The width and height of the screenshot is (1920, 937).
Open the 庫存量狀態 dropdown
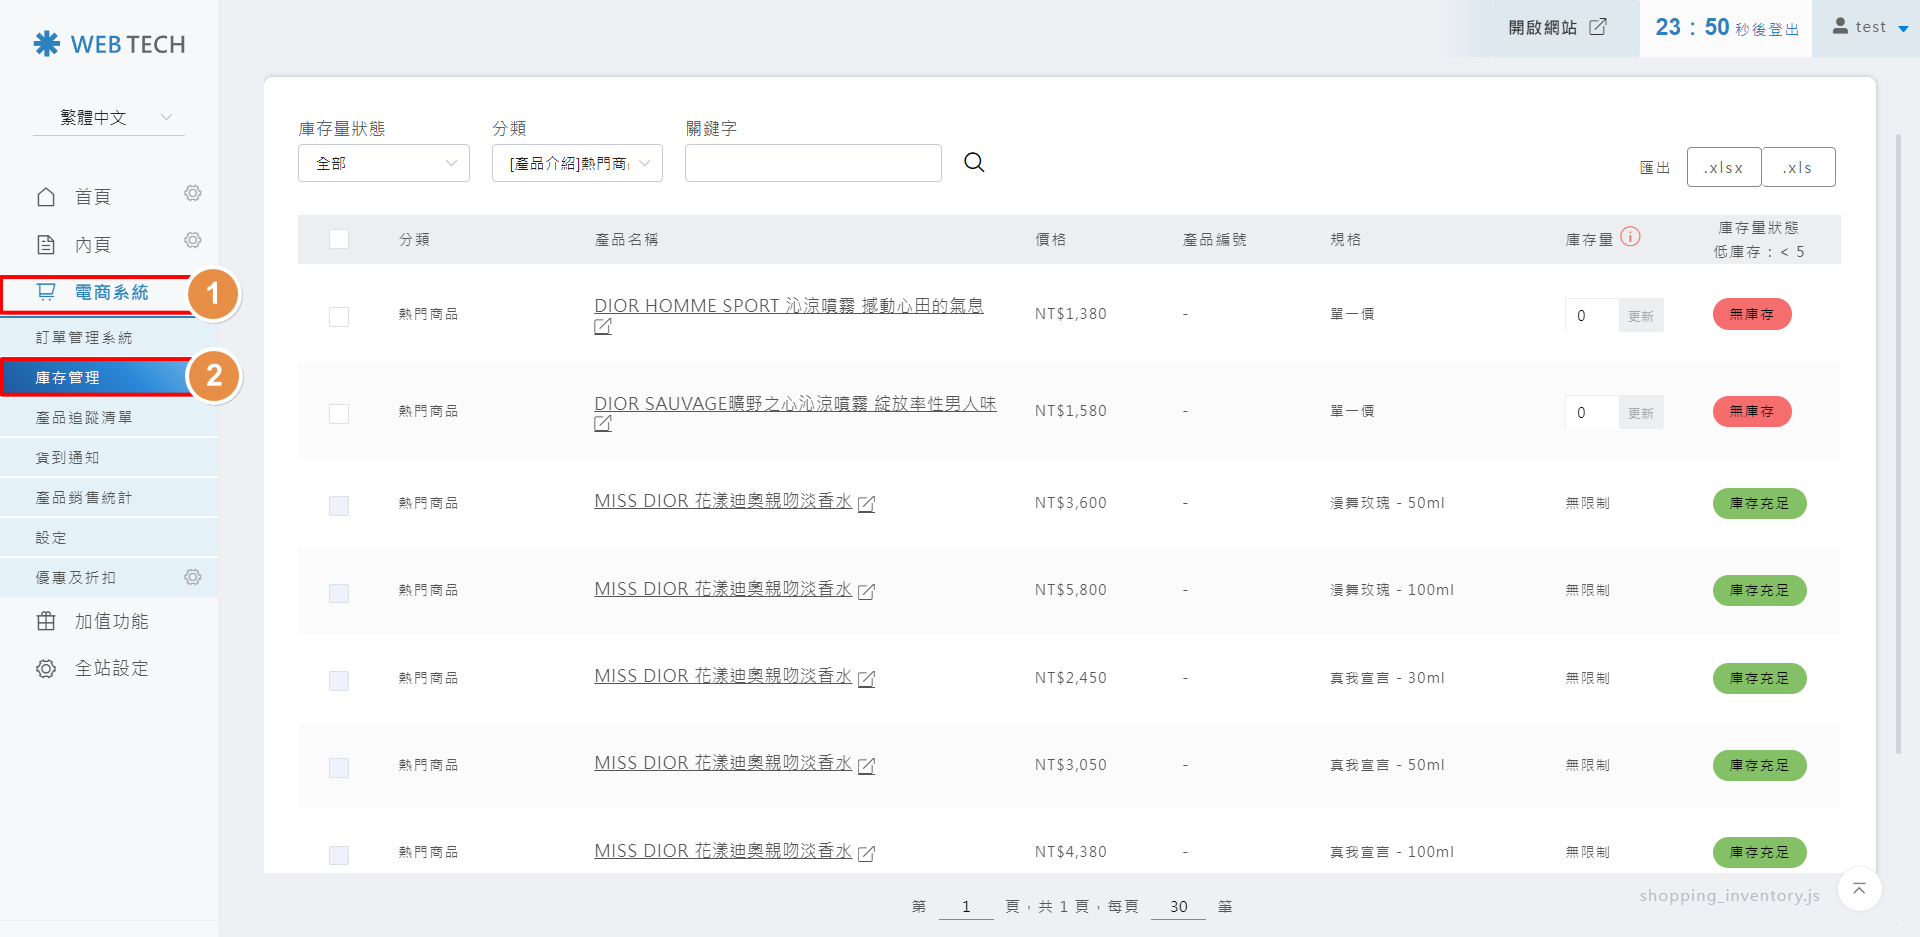coord(384,163)
